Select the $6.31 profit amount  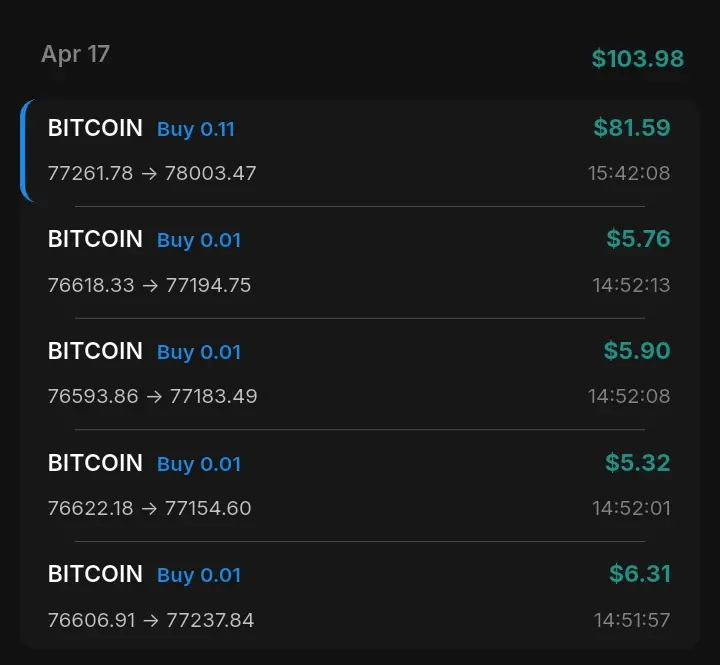[640, 574]
